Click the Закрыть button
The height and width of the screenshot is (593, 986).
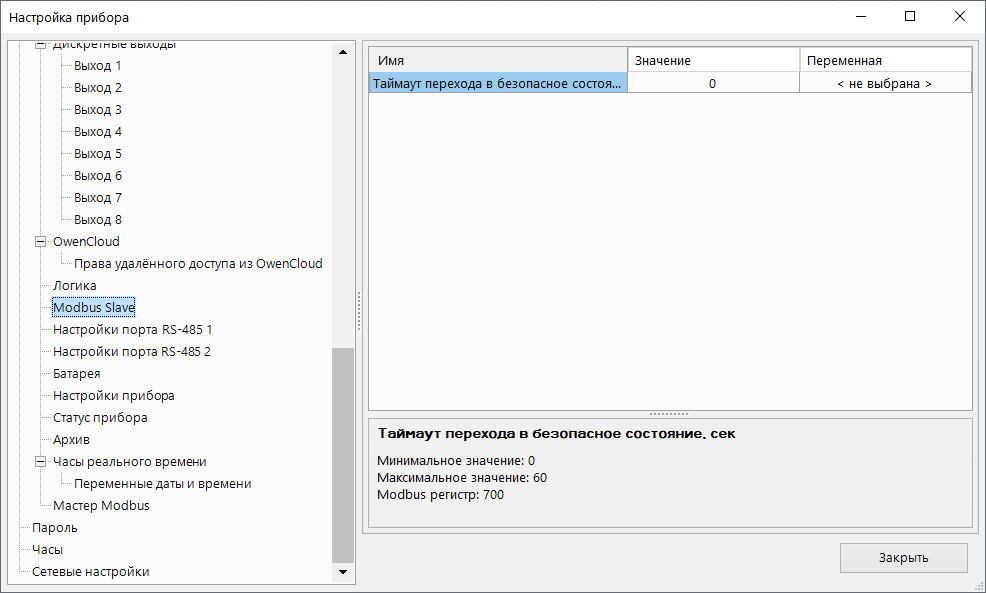[903, 558]
